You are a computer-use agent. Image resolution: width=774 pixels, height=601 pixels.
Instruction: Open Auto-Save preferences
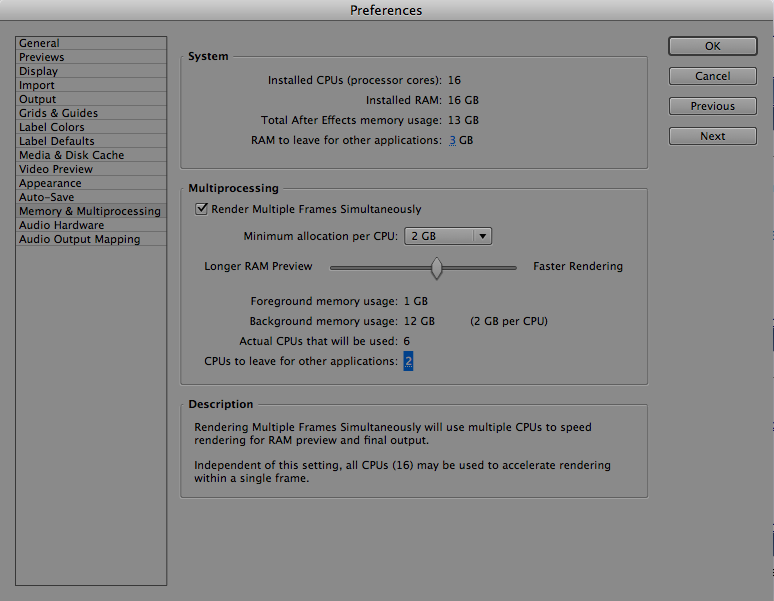point(47,198)
